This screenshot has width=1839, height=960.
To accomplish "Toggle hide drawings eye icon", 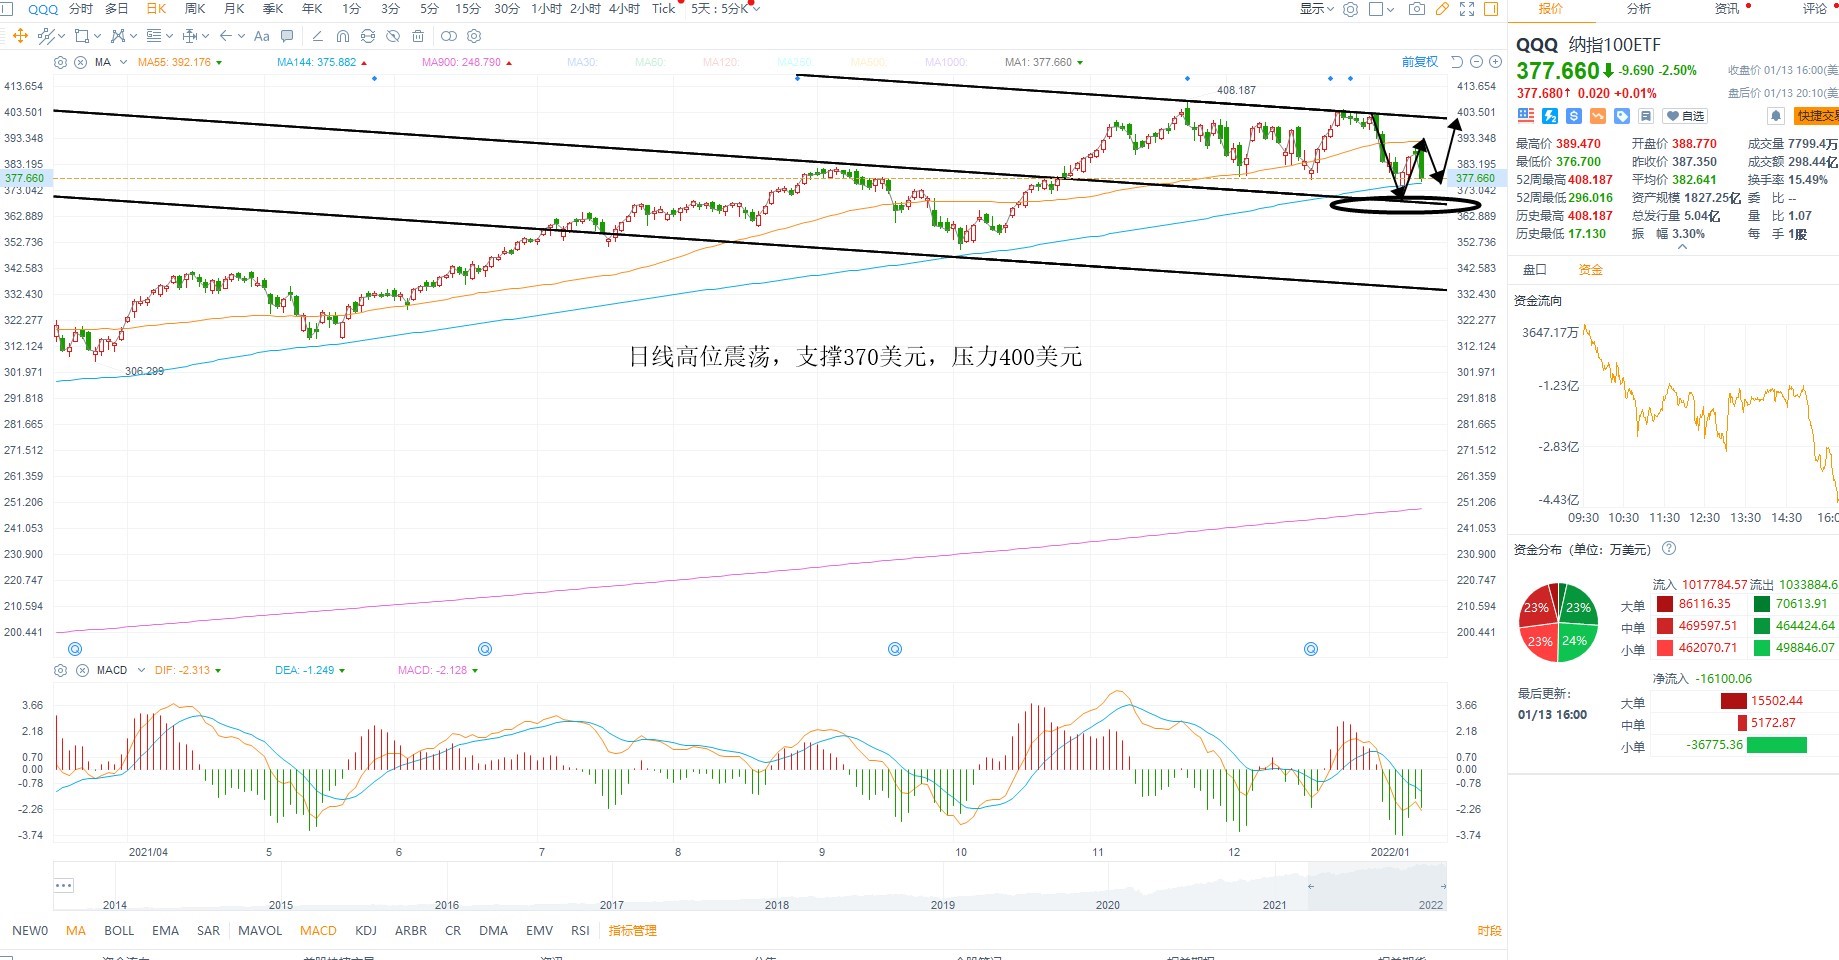I will pyautogui.click(x=393, y=36).
